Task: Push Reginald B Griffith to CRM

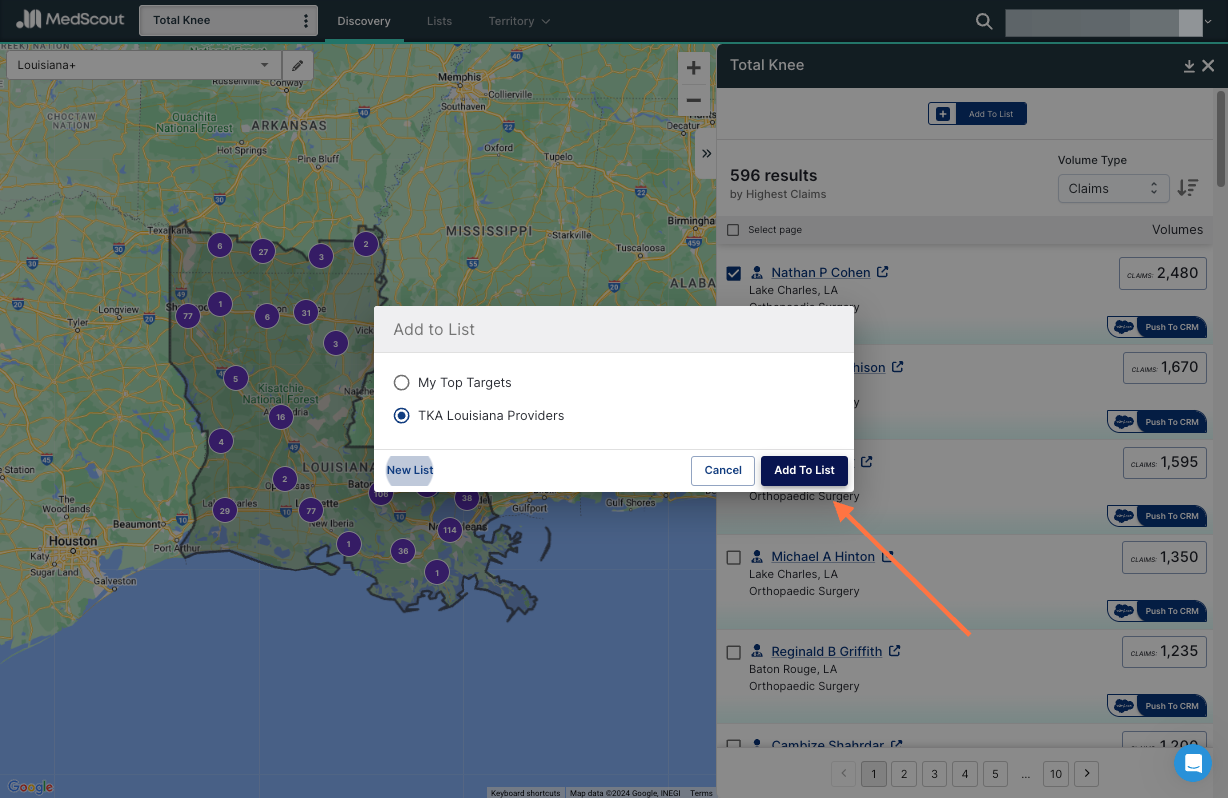Action: [1157, 706]
